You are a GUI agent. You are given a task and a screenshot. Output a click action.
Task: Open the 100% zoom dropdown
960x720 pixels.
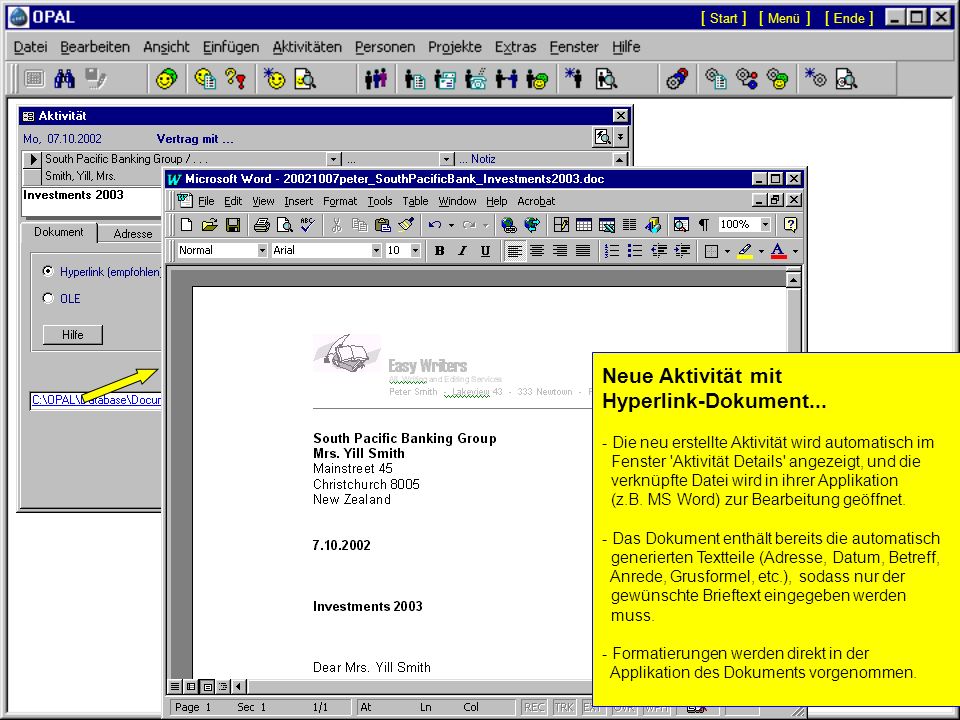[x=765, y=225]
